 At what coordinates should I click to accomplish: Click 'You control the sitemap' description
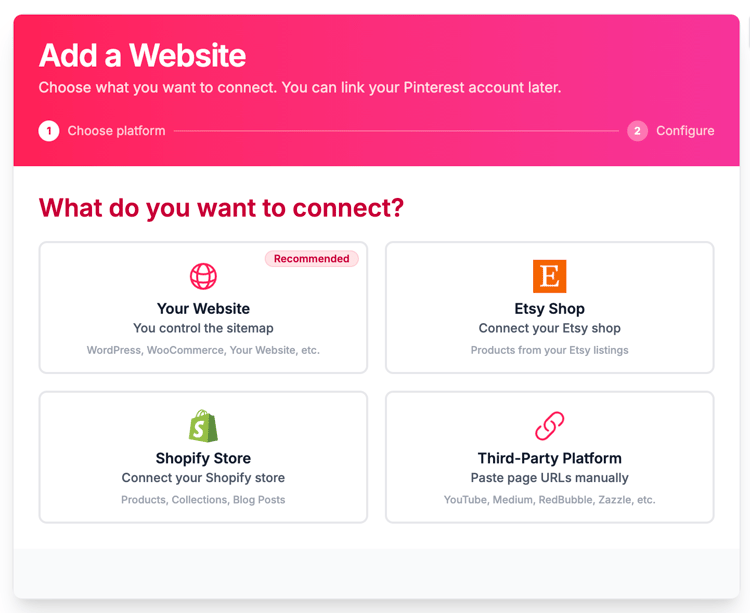(203, 328)
